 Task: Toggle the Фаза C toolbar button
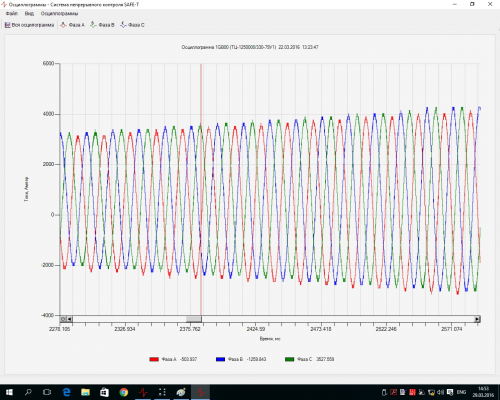coord(132,25)
